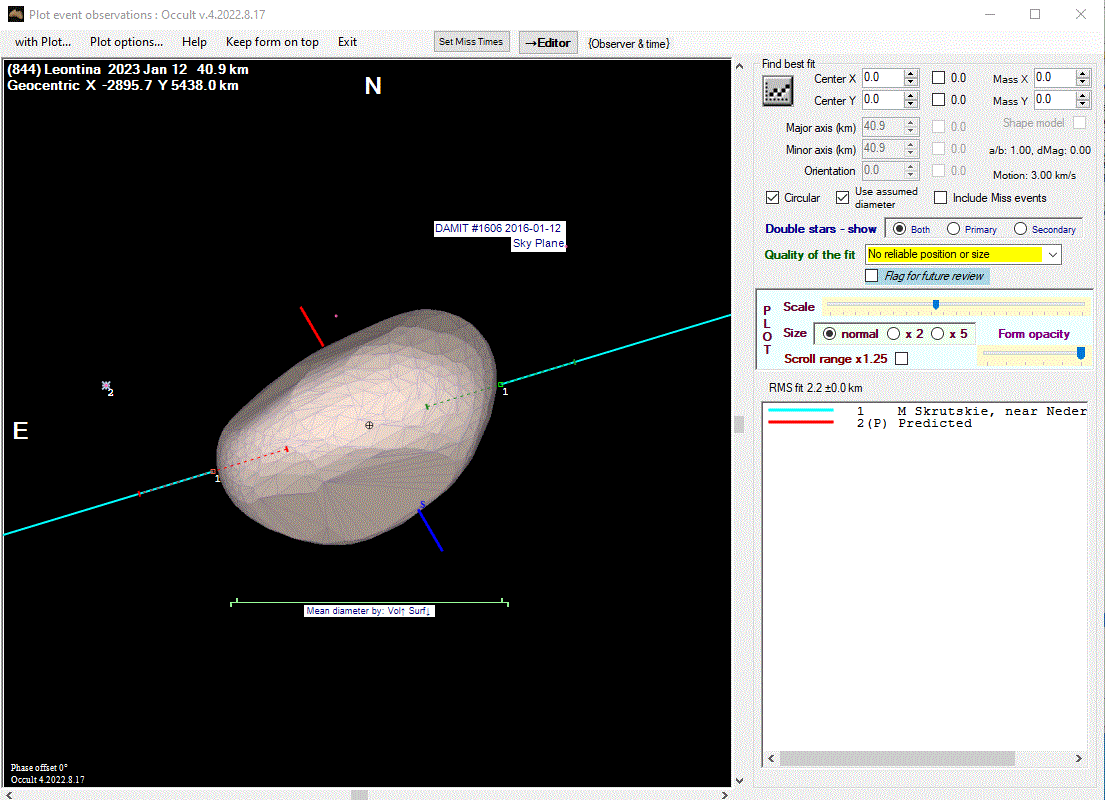This screenshot has height=800, width=1105.
Task: Check the Center X fix checkbox
Action: [939, 78]
